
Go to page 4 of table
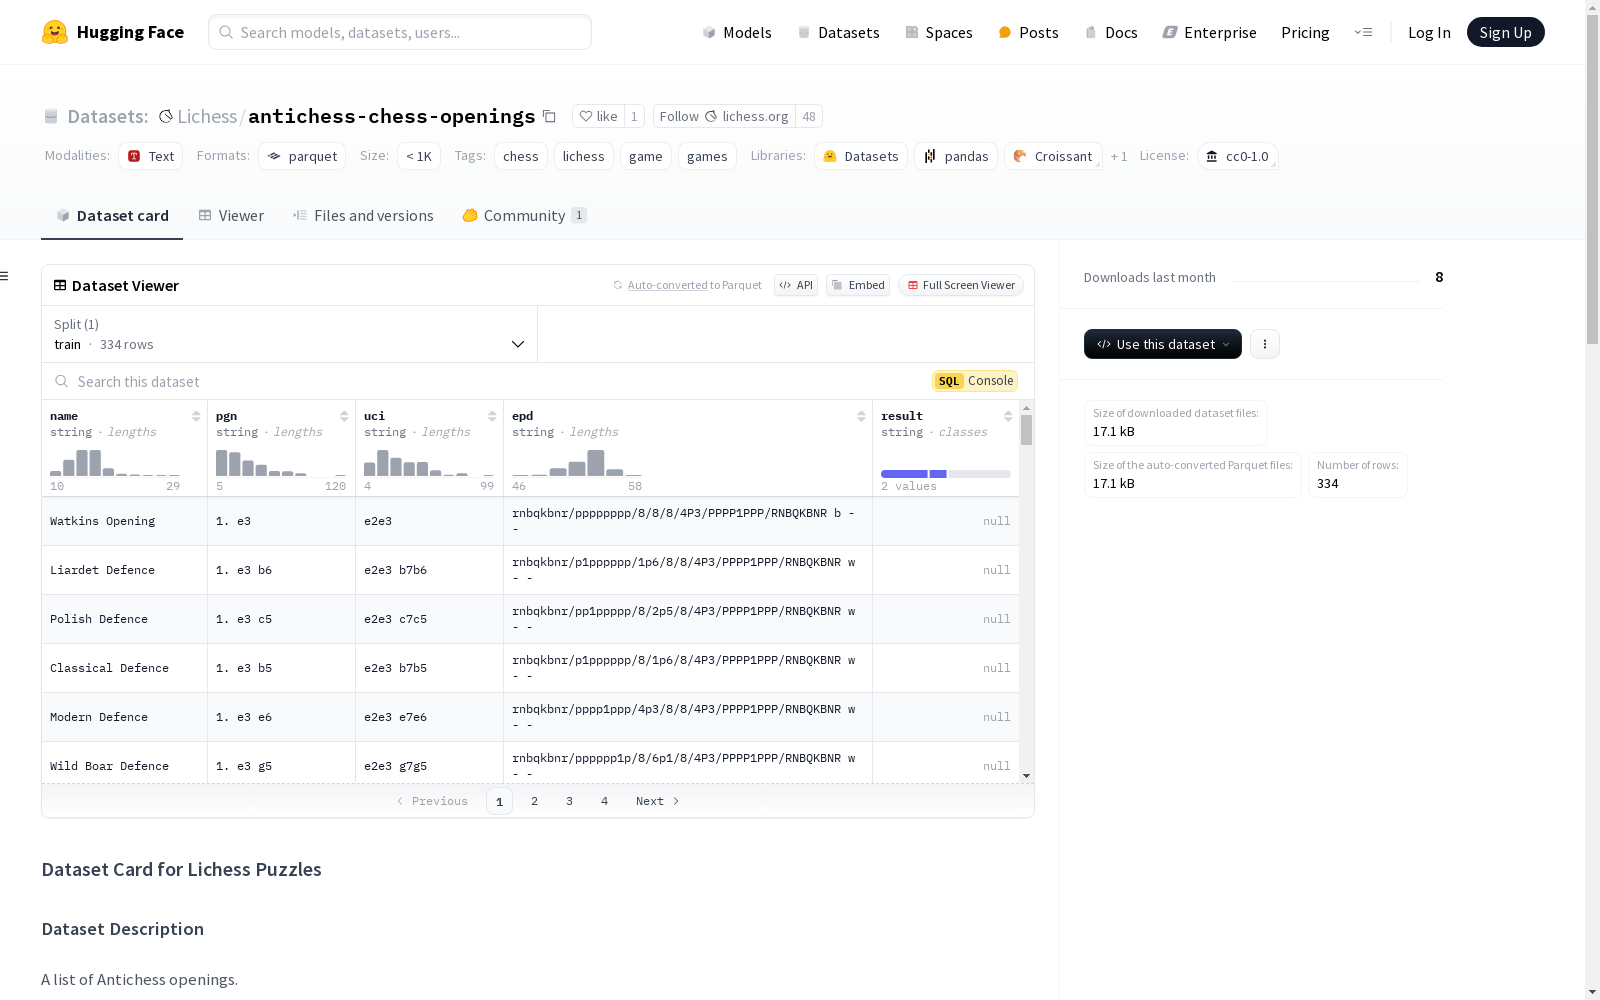605,801
